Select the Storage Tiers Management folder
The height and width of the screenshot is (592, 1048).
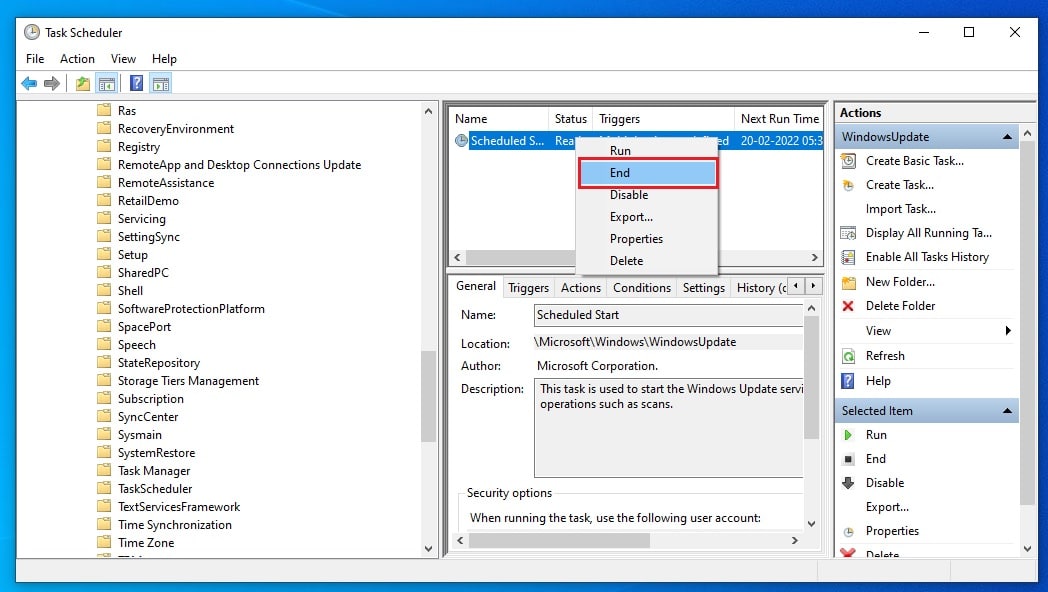[188, 381]
